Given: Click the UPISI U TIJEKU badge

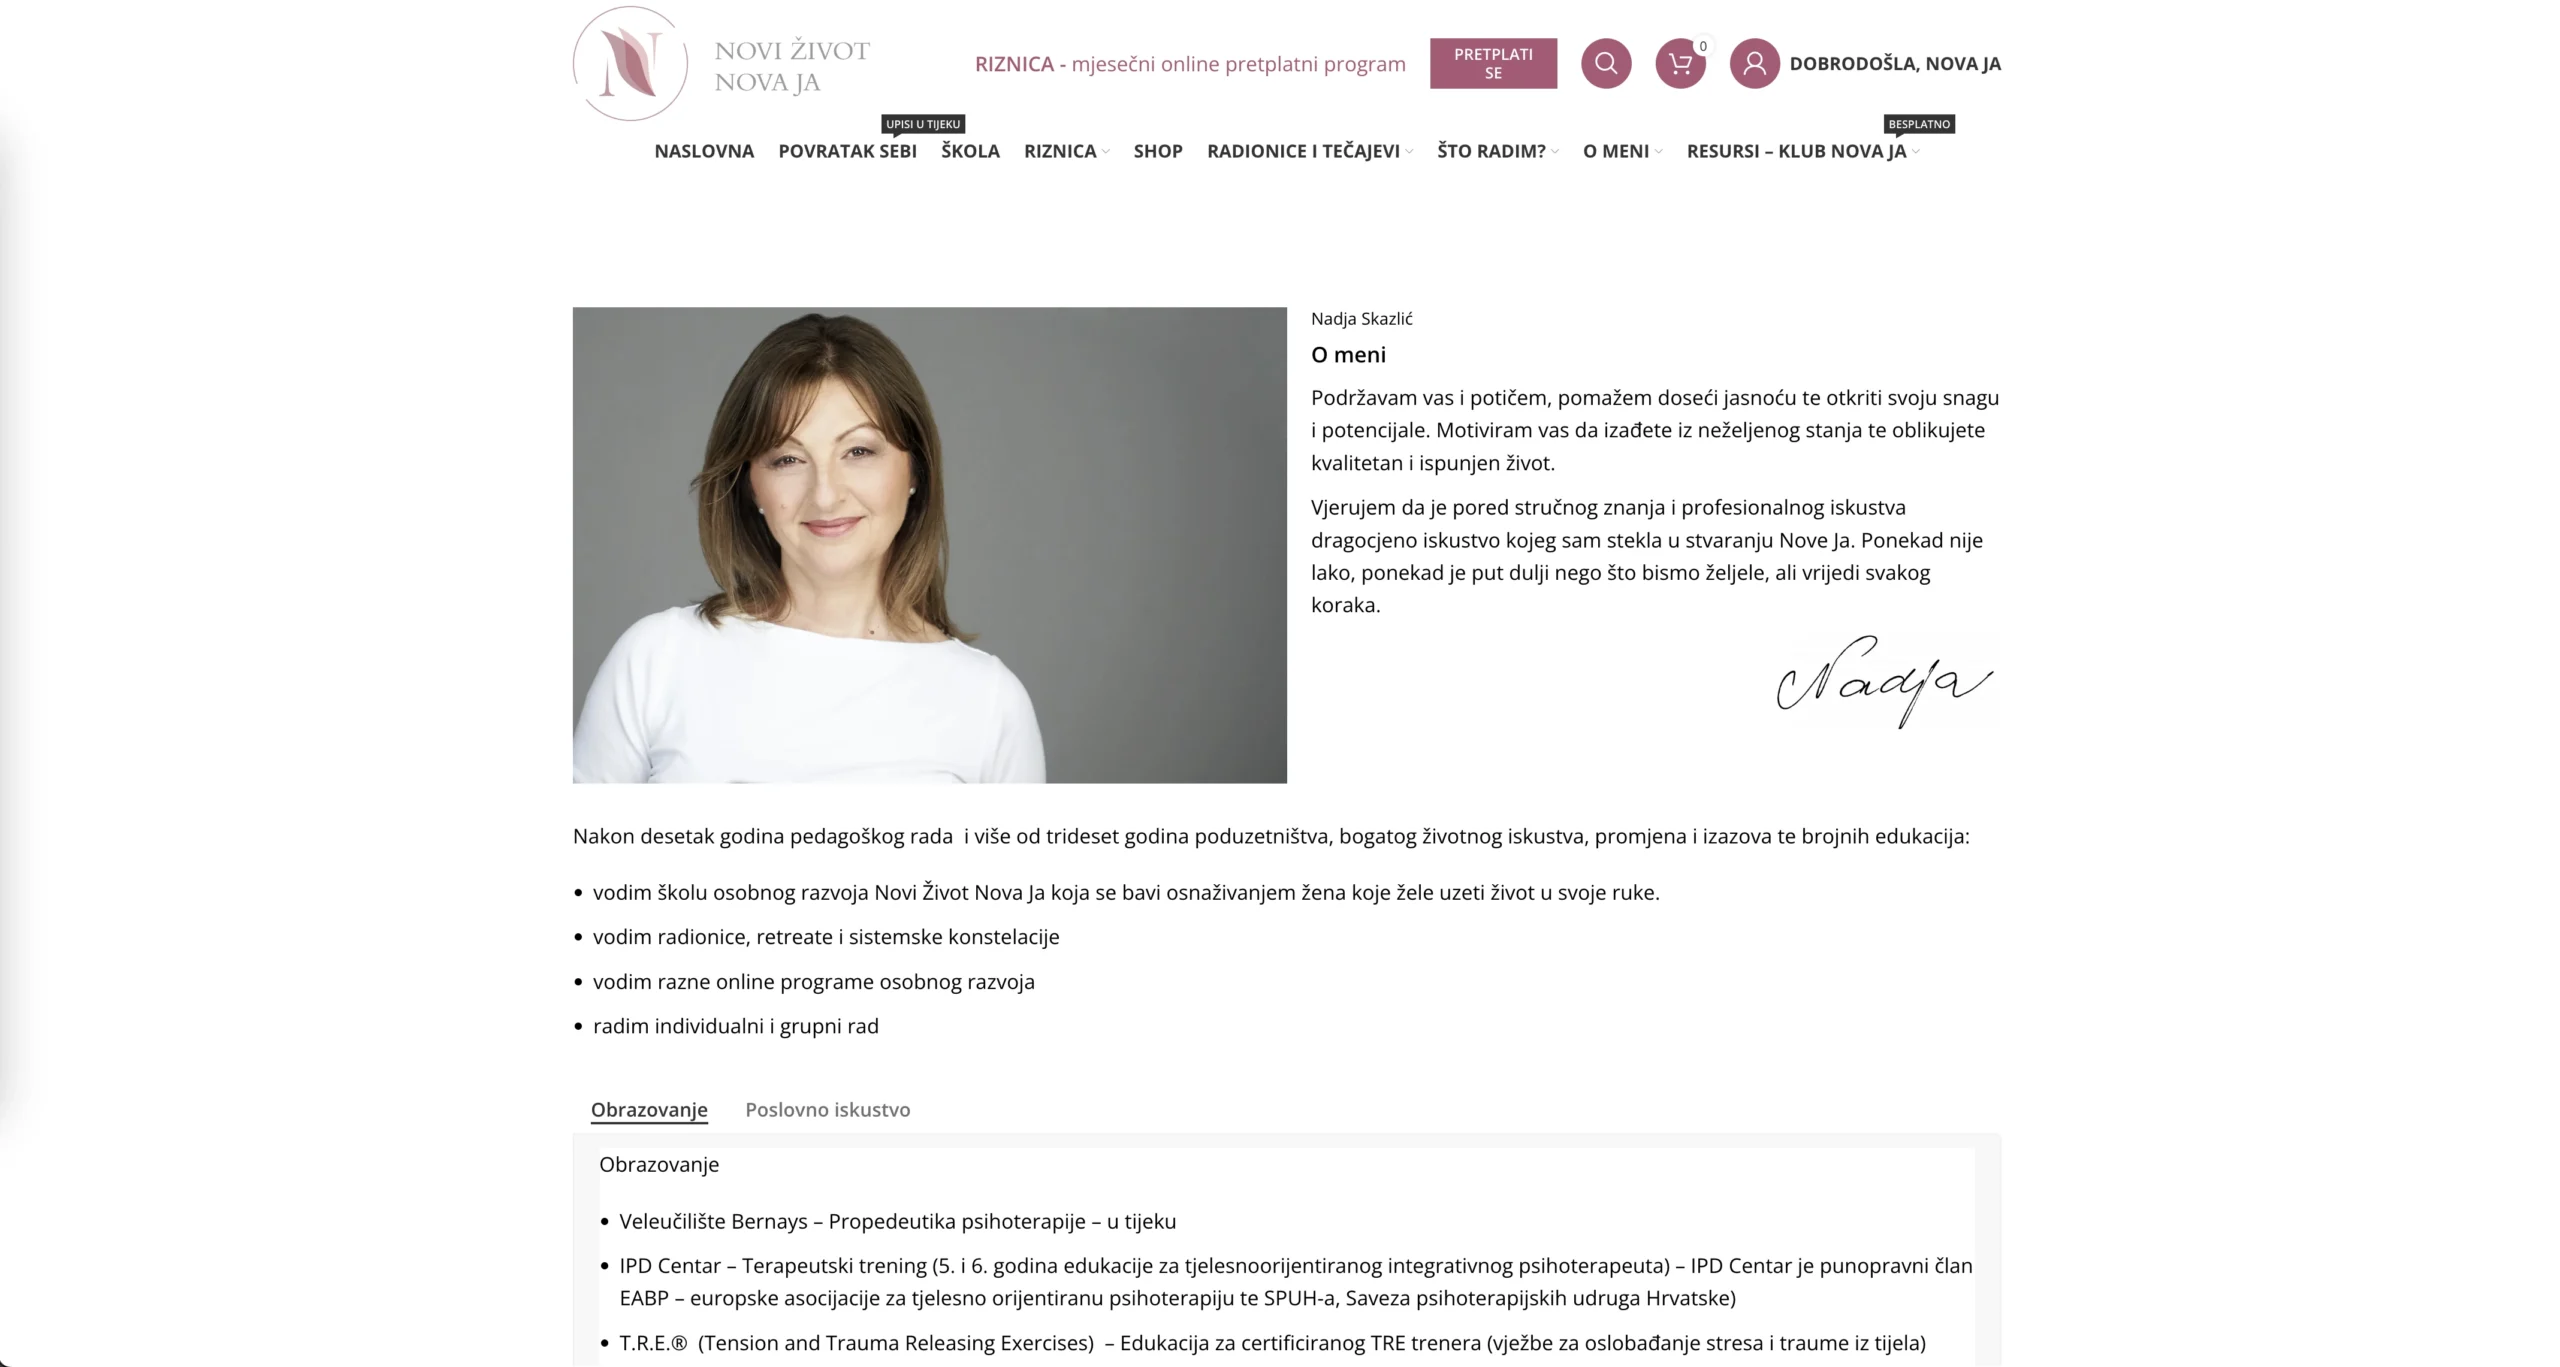Looking at the screenshot, I should pyautogui.click(x=922, y=124).
